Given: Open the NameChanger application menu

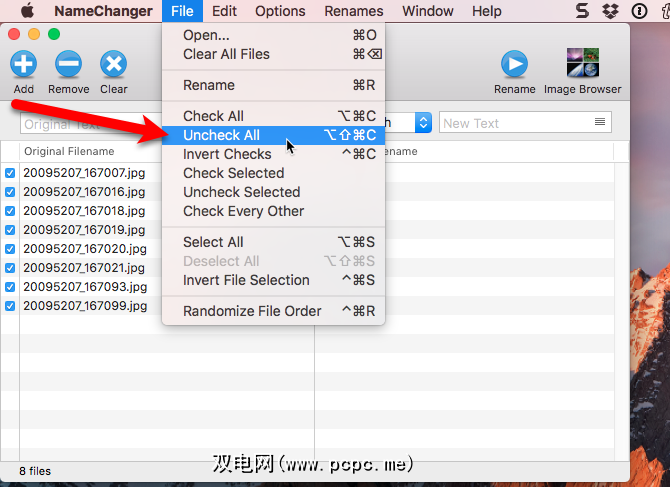Looking at the screenshot, I should pos(103,11).
